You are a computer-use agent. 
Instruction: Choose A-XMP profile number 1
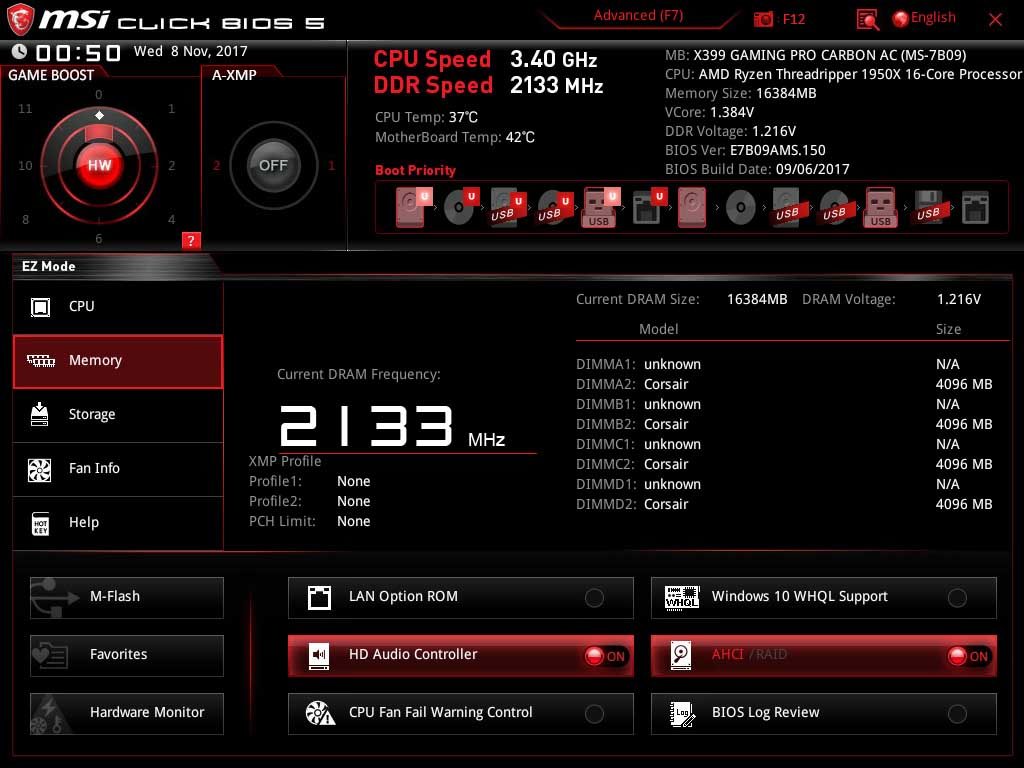(331, 165)
